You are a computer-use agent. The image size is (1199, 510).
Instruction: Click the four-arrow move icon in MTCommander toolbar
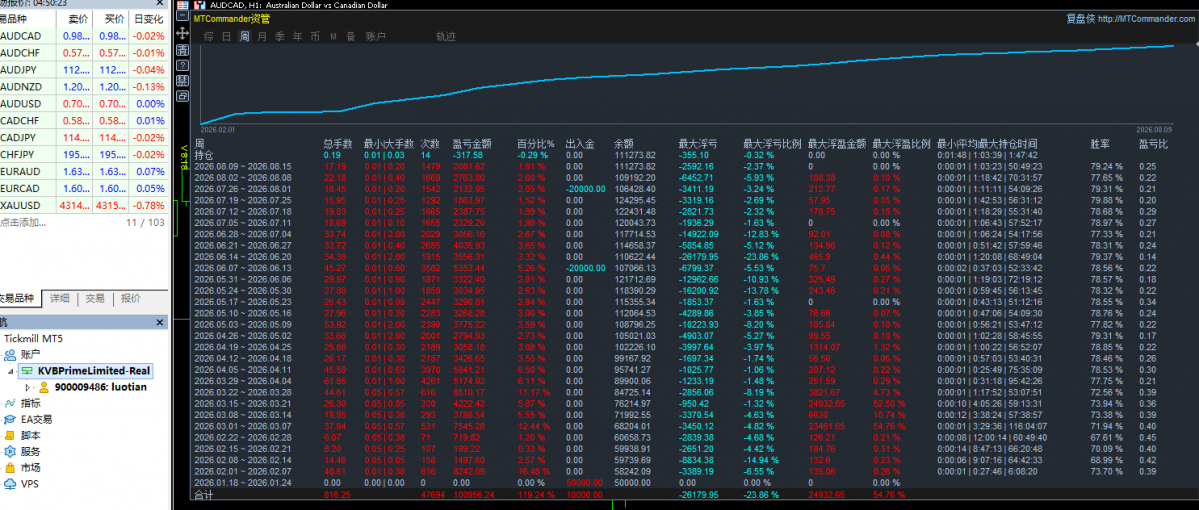(182, 34)
